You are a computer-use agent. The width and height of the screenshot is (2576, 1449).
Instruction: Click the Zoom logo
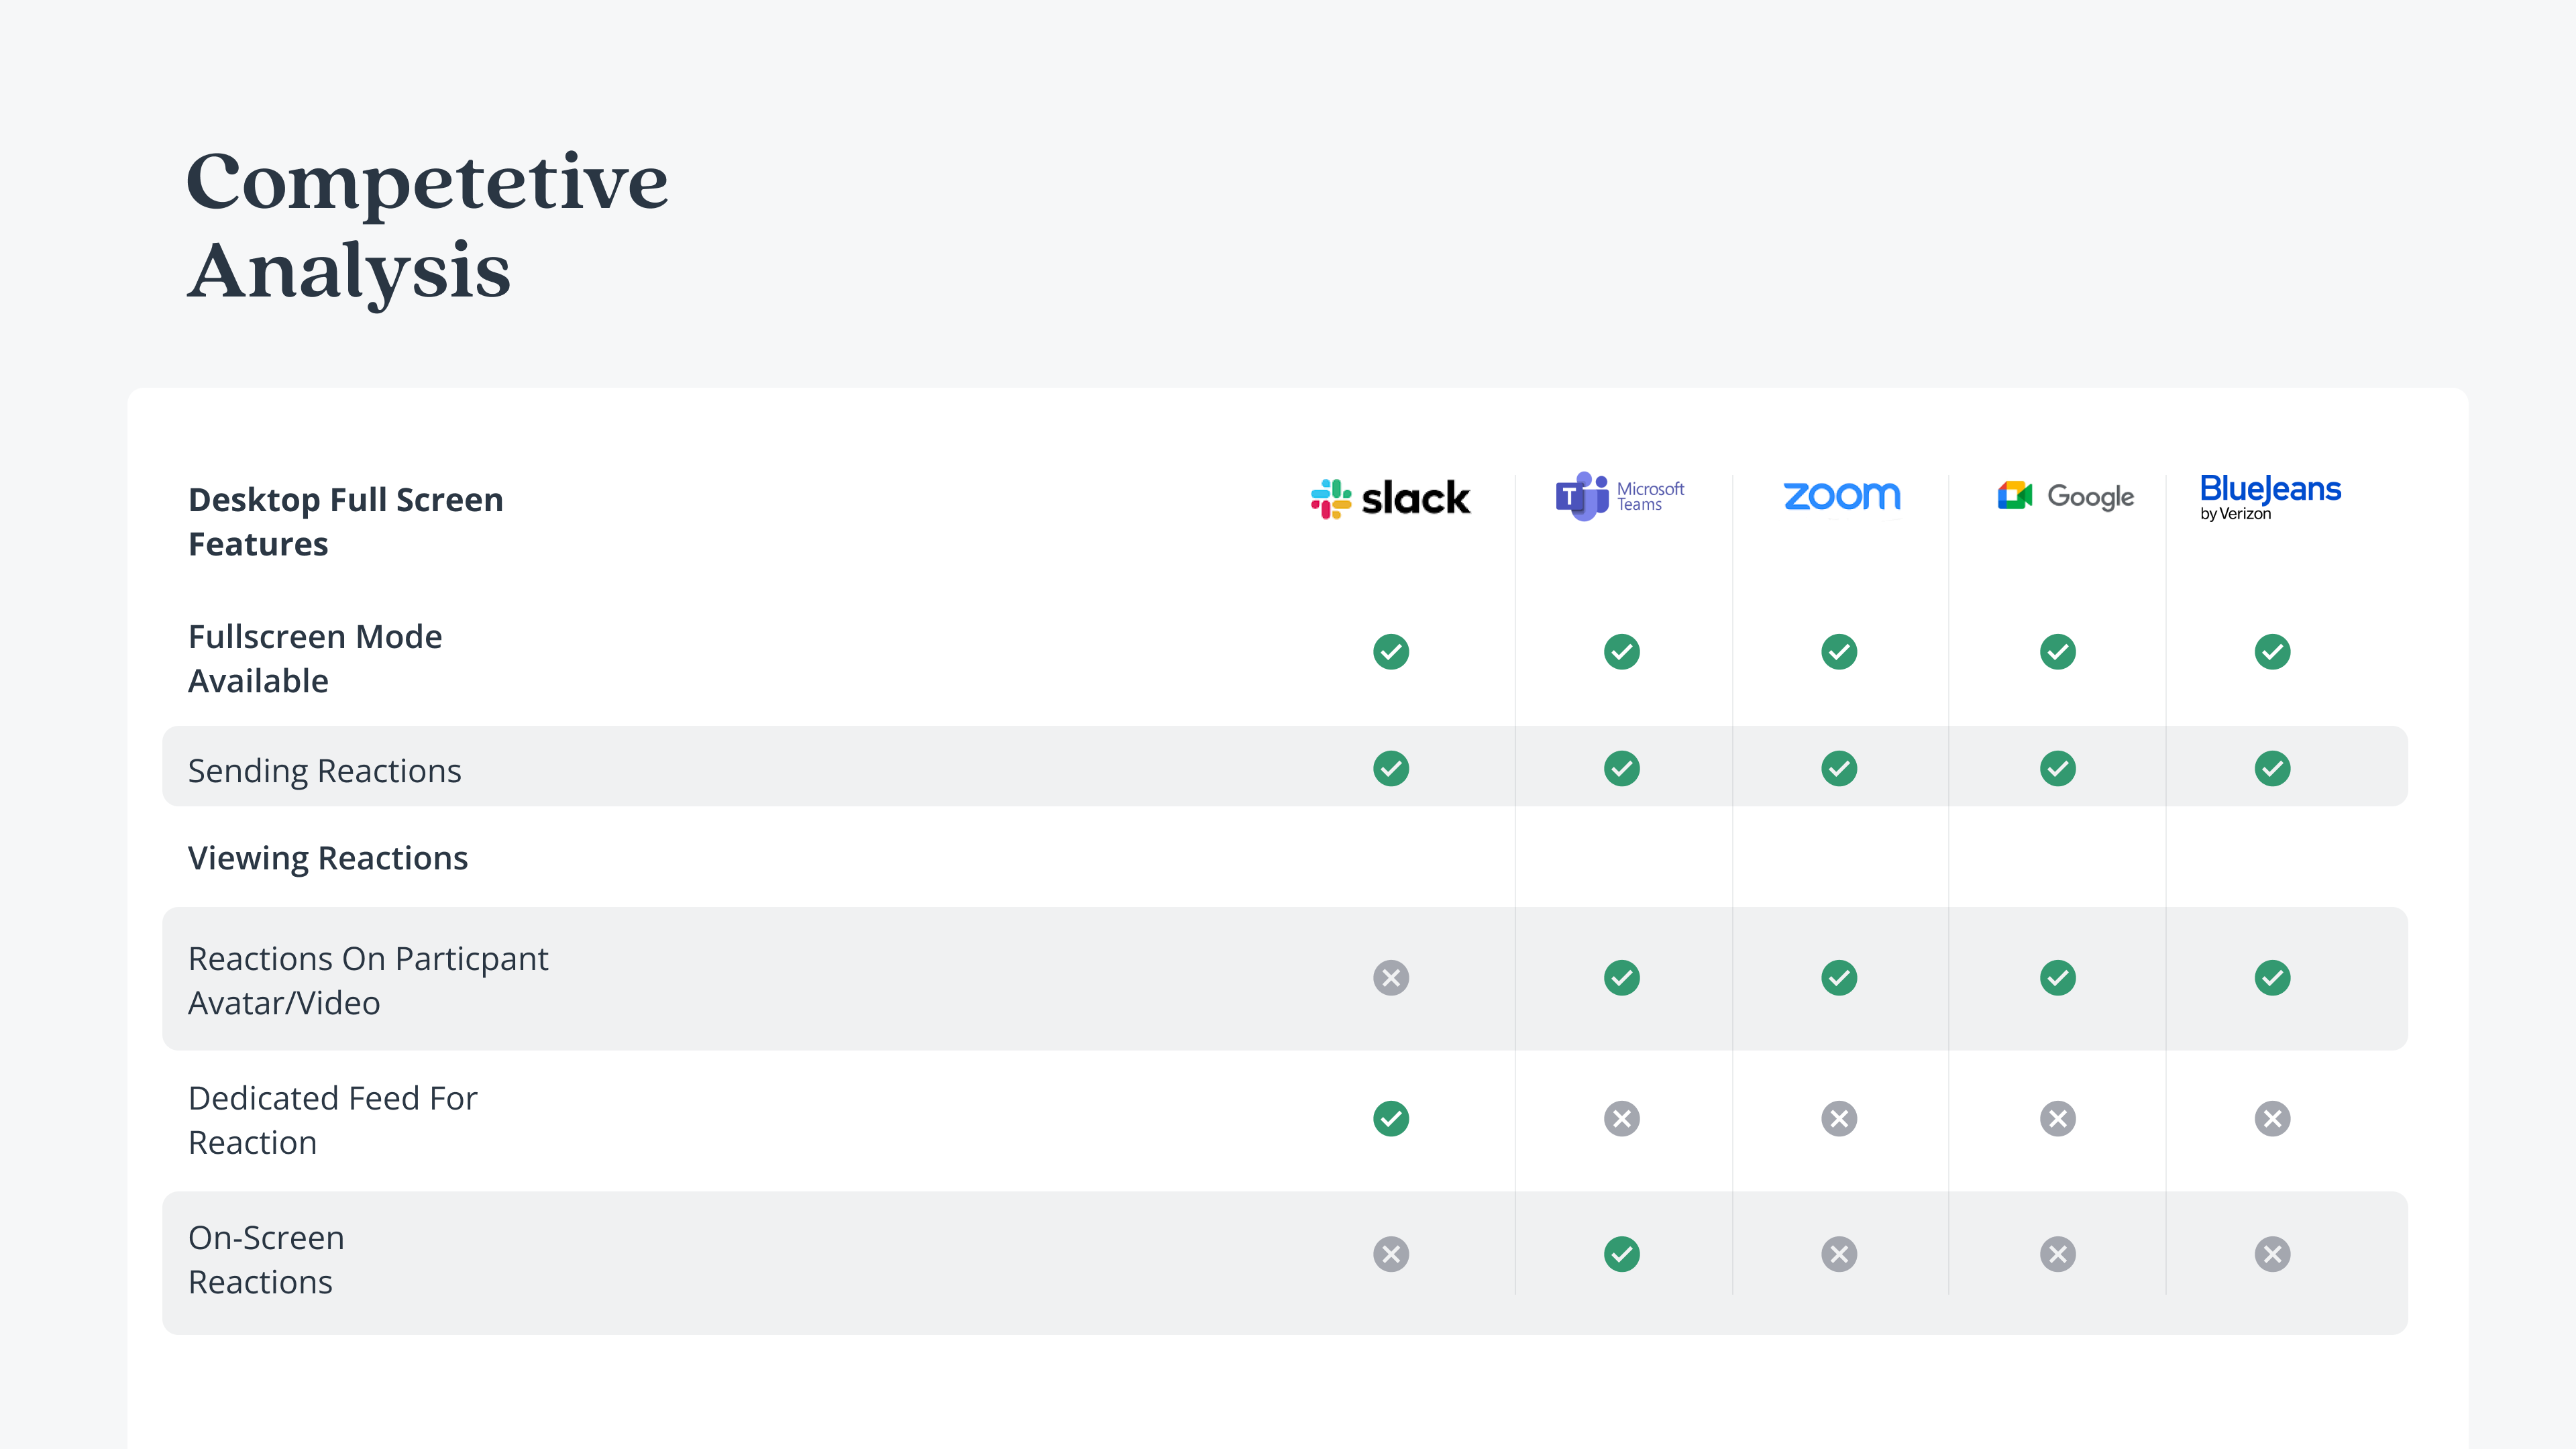1842,496
